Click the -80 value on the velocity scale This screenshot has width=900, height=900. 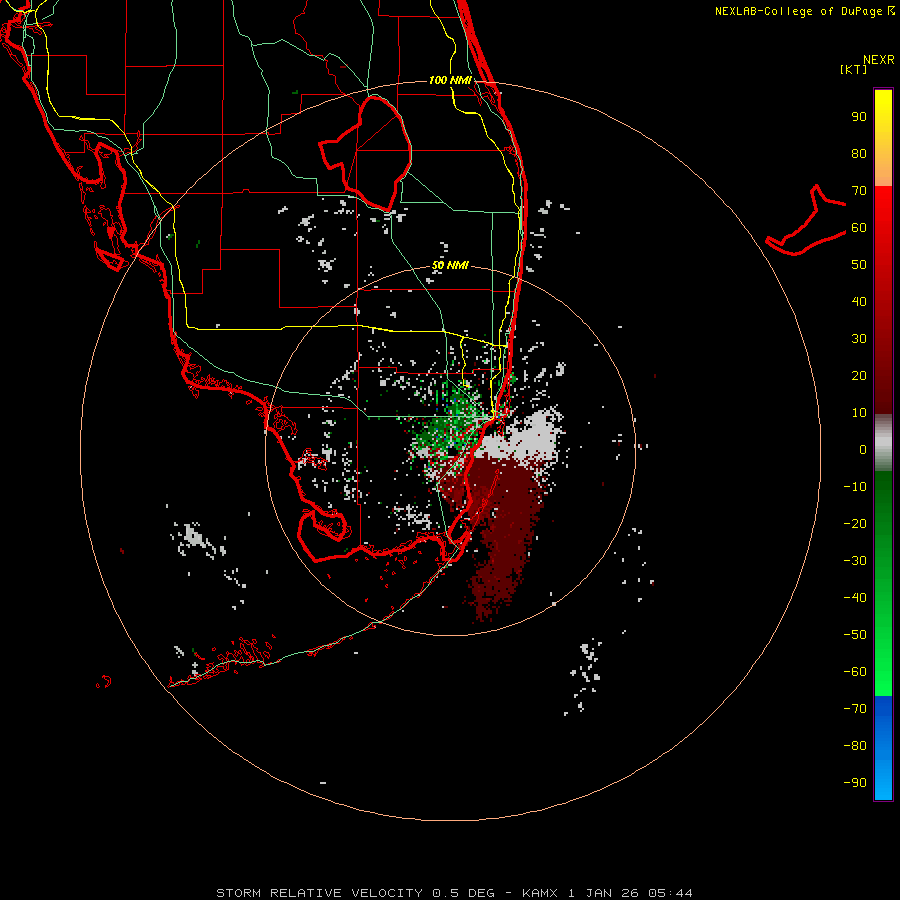coord(855,746)
